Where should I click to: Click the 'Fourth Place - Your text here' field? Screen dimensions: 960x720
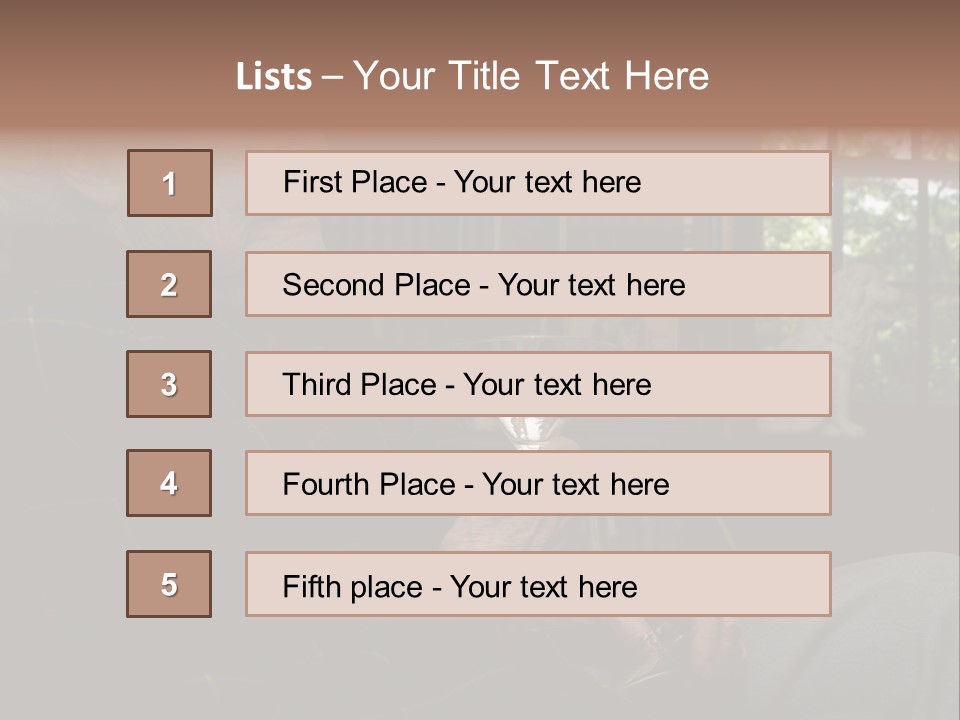(x=538, y=483)
